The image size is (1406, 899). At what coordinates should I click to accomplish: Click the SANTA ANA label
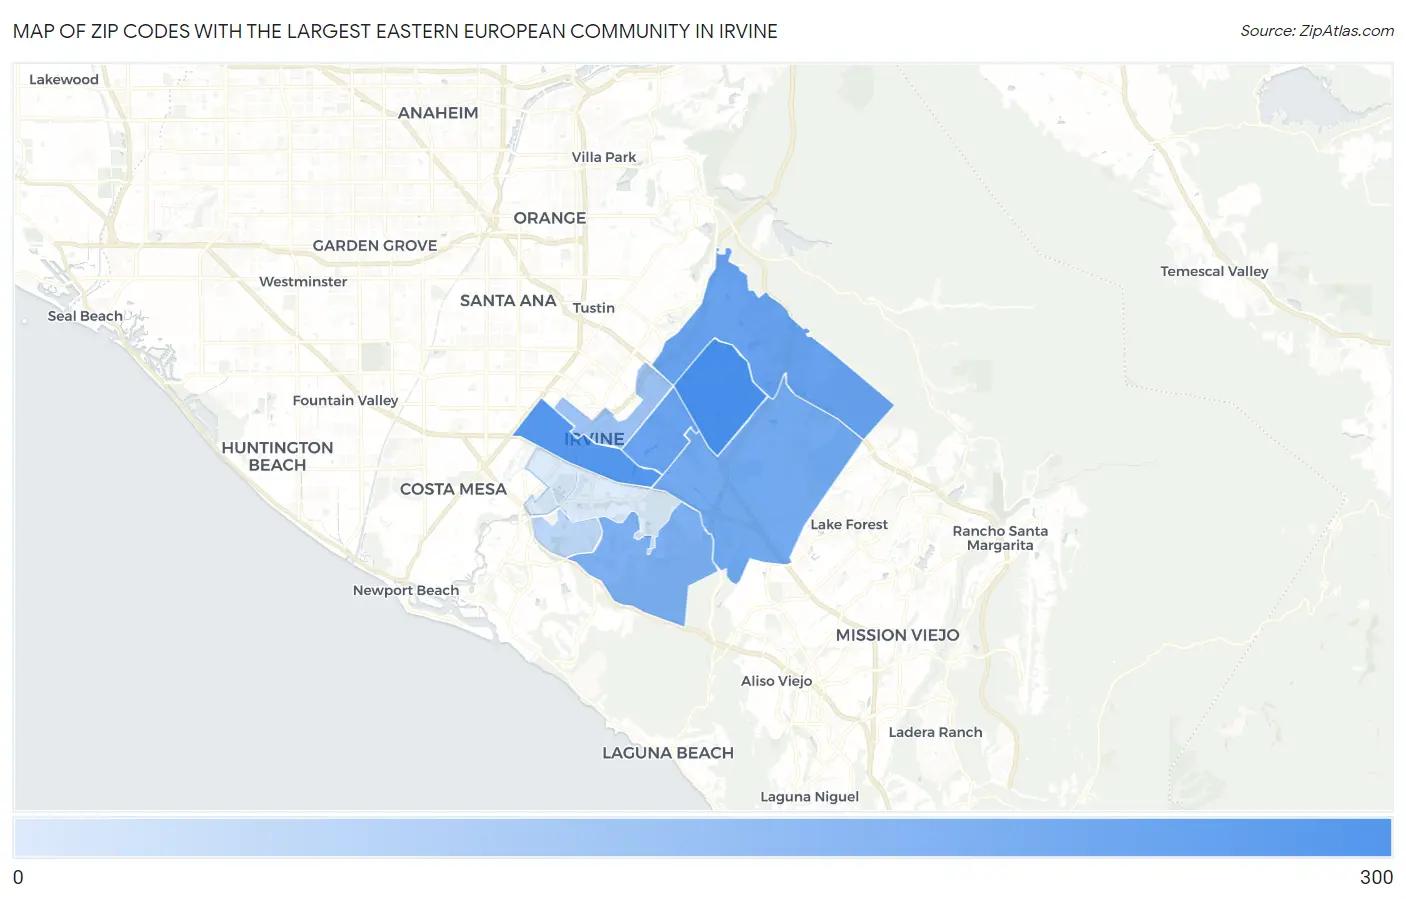pyautogui.click(x=508, y=300)
